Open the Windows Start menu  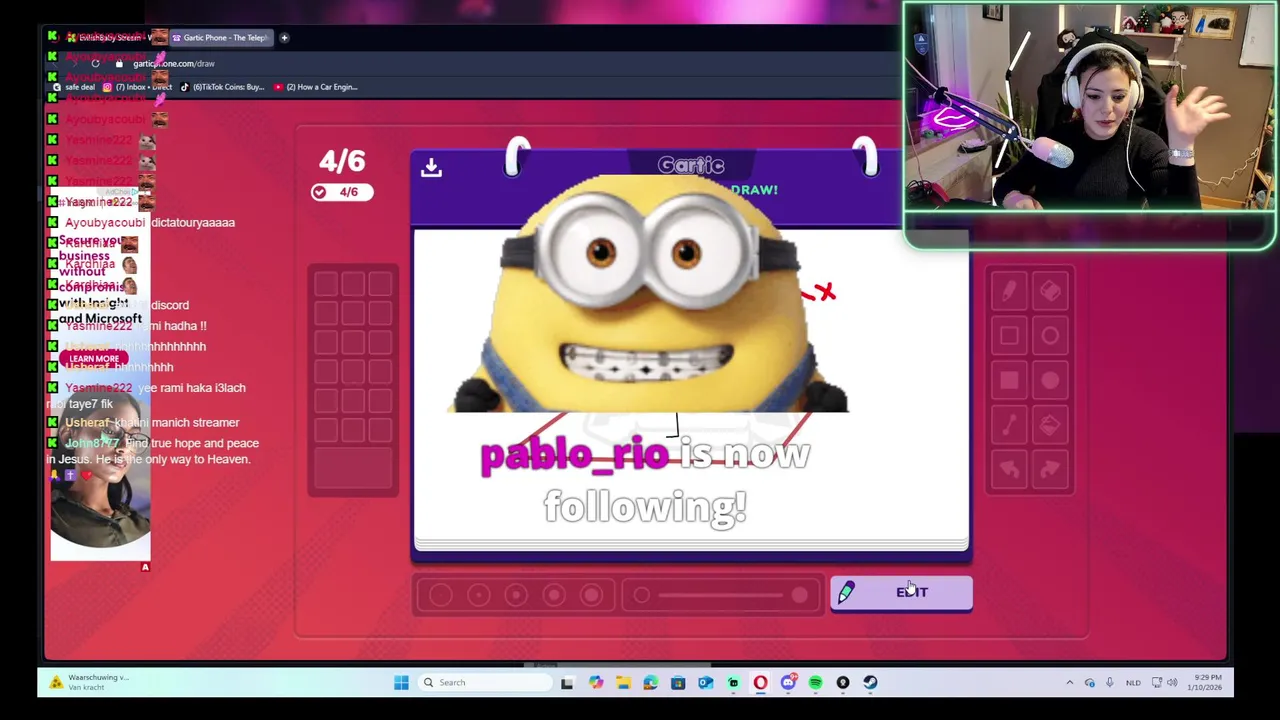click(x=401, y=682)
